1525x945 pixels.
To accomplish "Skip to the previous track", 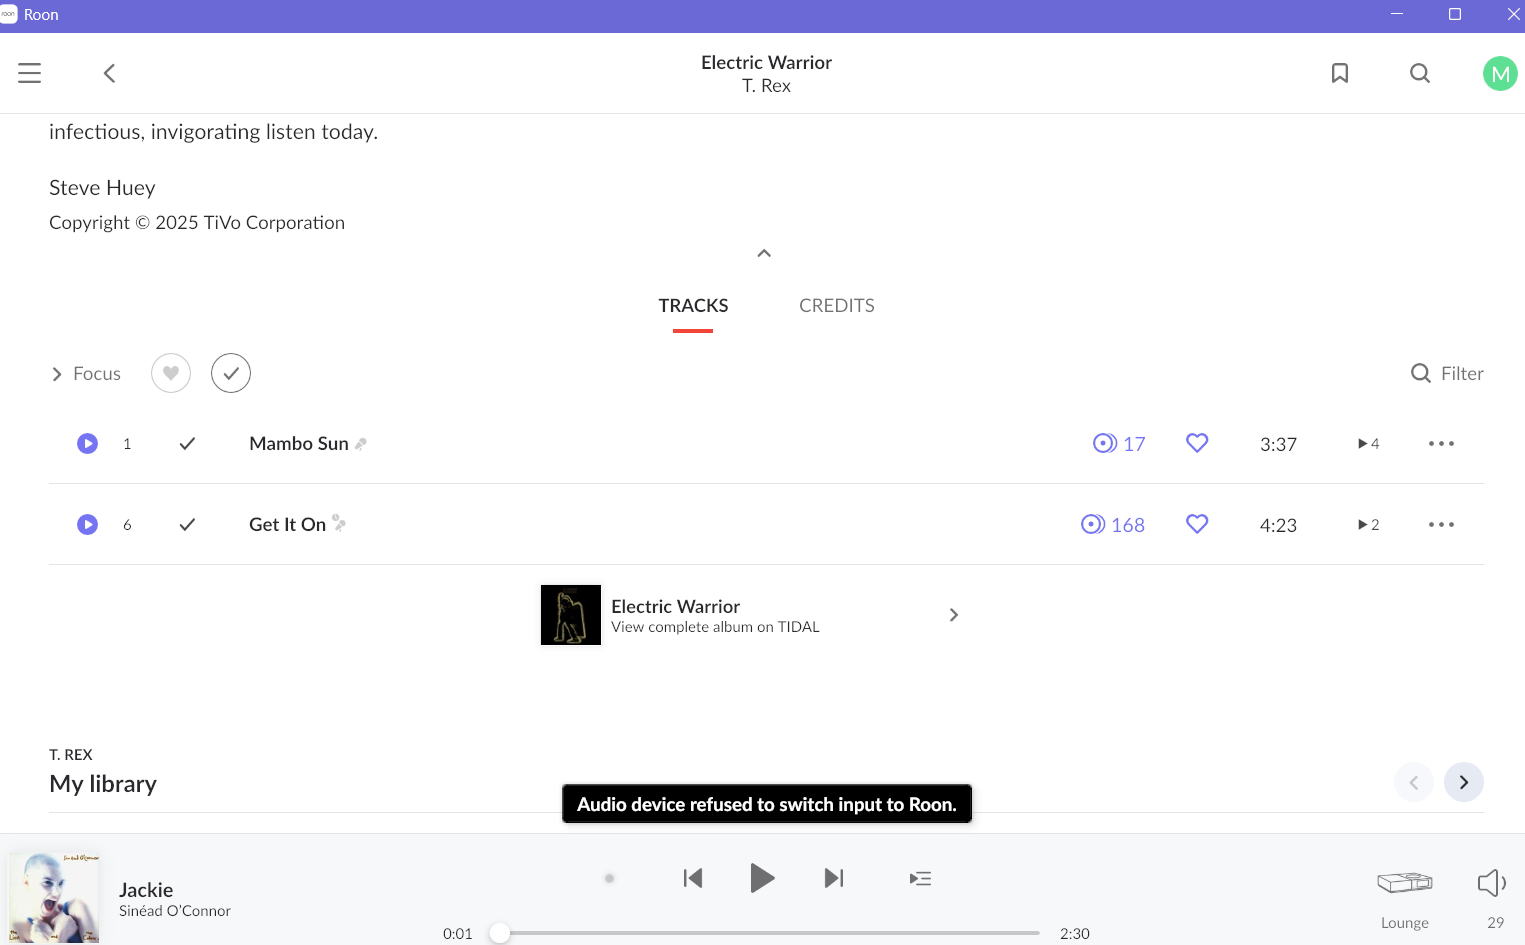I will 693,878.
